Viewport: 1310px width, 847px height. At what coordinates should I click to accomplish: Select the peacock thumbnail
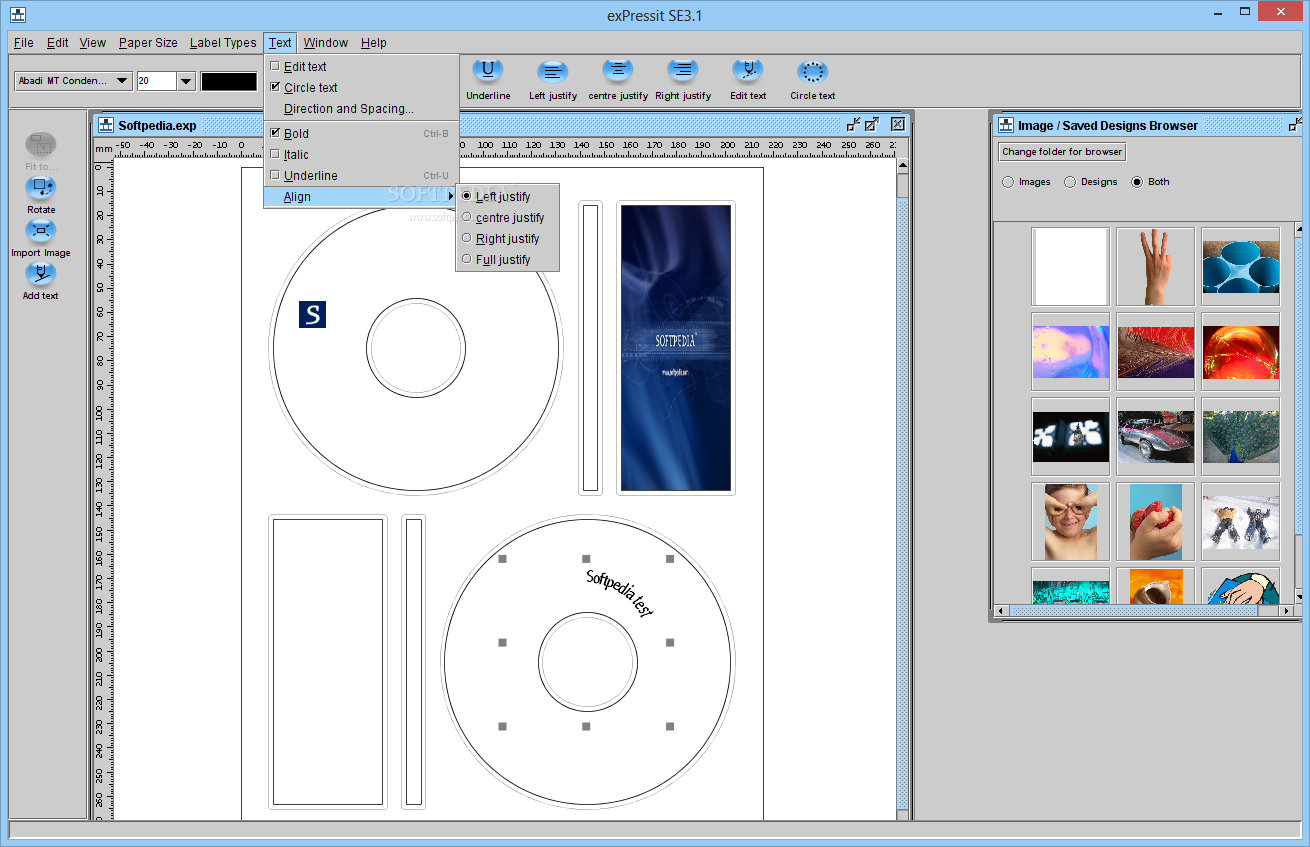[1240, 436]
